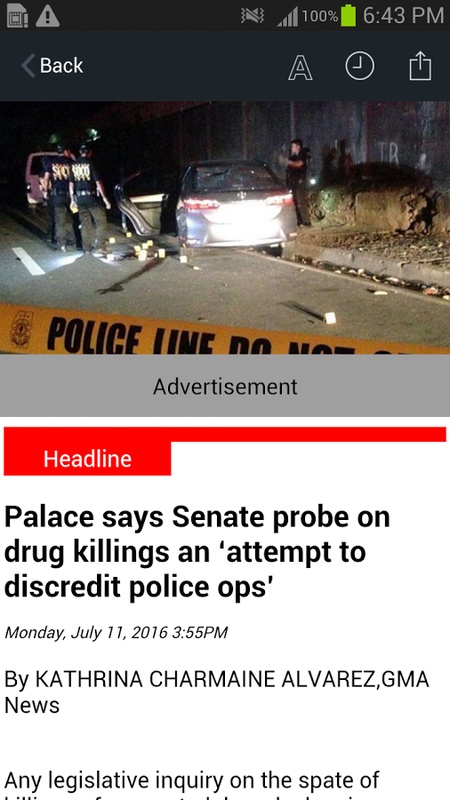Tap the green battery icon
The height and width of the screenshot is (800, 450).
pyautogui.click(x=348, y=16)
